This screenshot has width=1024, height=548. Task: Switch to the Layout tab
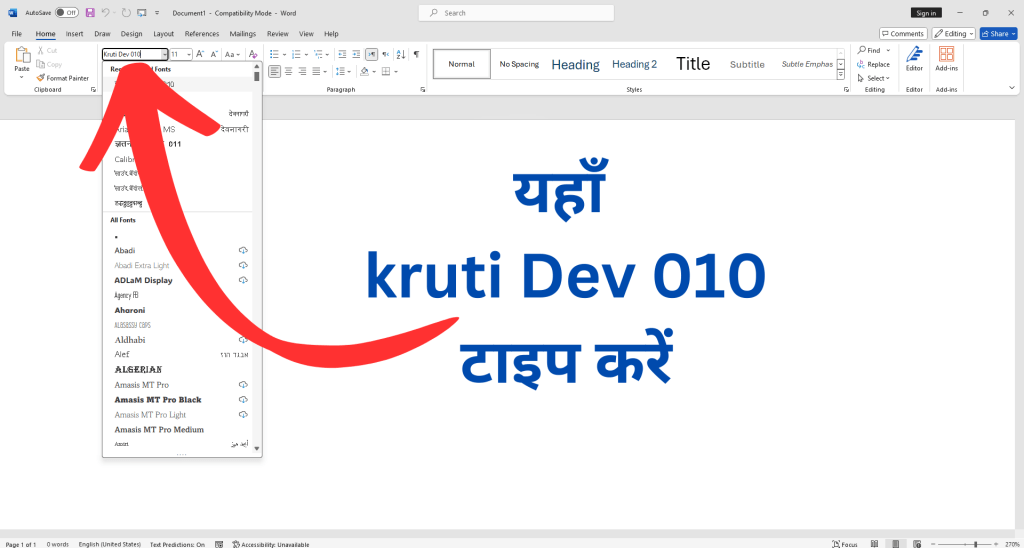(x=163, y=33)
